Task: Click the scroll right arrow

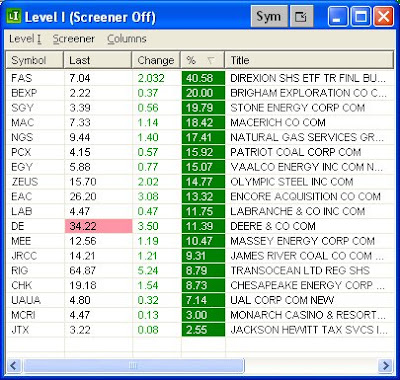Action: pos(386,365)
